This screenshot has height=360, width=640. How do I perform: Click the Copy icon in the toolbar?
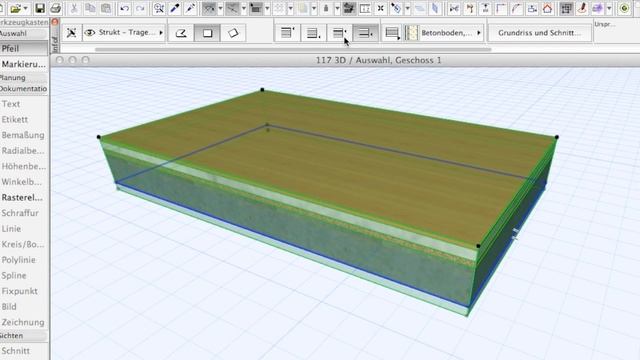[90, 8]
